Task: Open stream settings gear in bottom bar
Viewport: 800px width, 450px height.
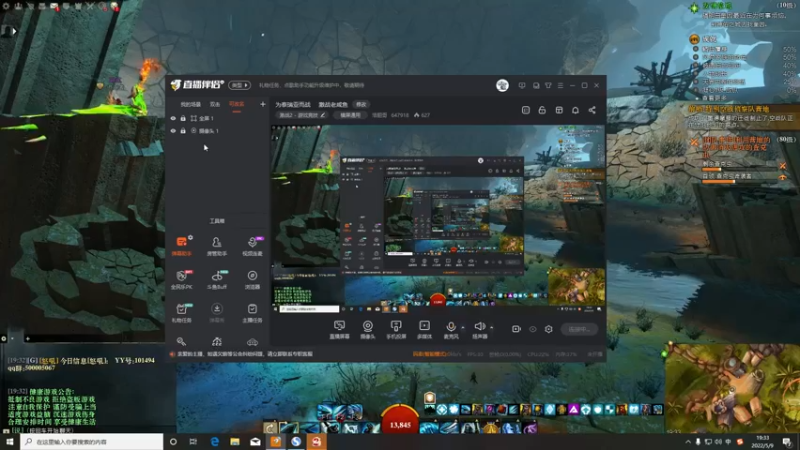Action: coord(548,329)
